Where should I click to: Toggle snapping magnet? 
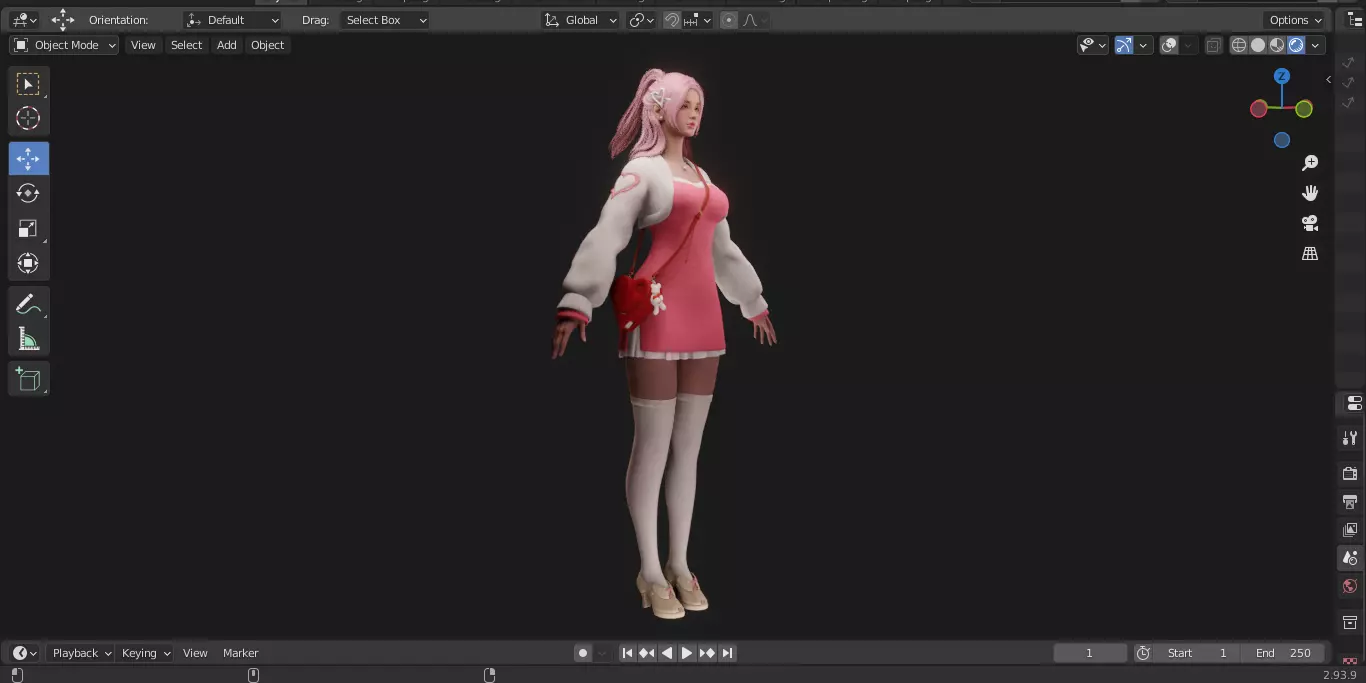coord(673,20)
